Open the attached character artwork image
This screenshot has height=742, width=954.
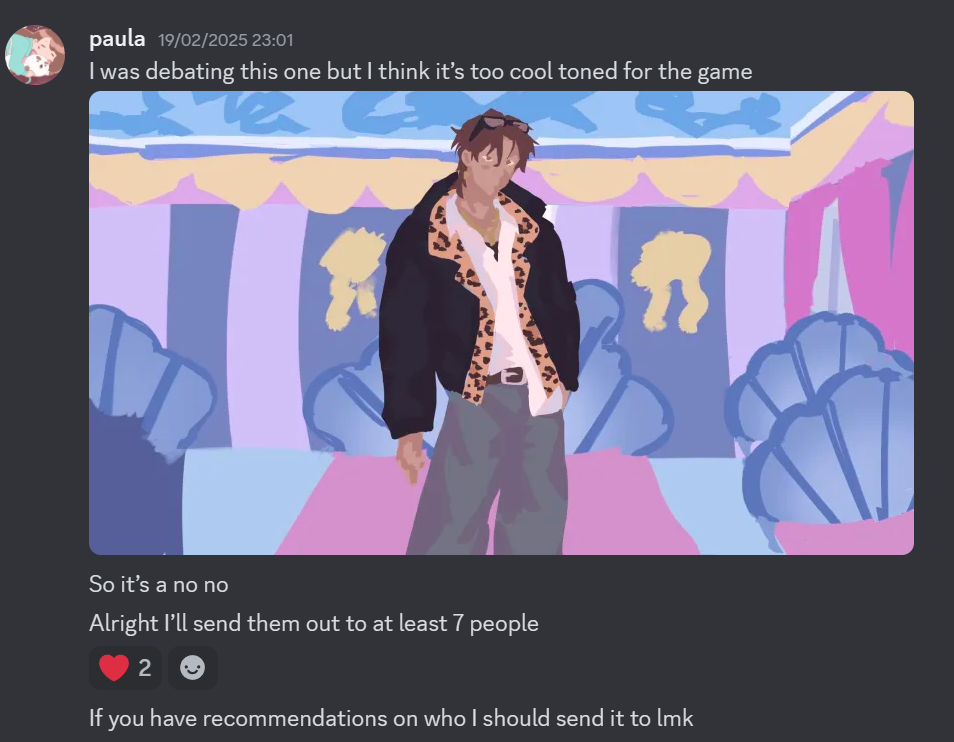(501, 323)
